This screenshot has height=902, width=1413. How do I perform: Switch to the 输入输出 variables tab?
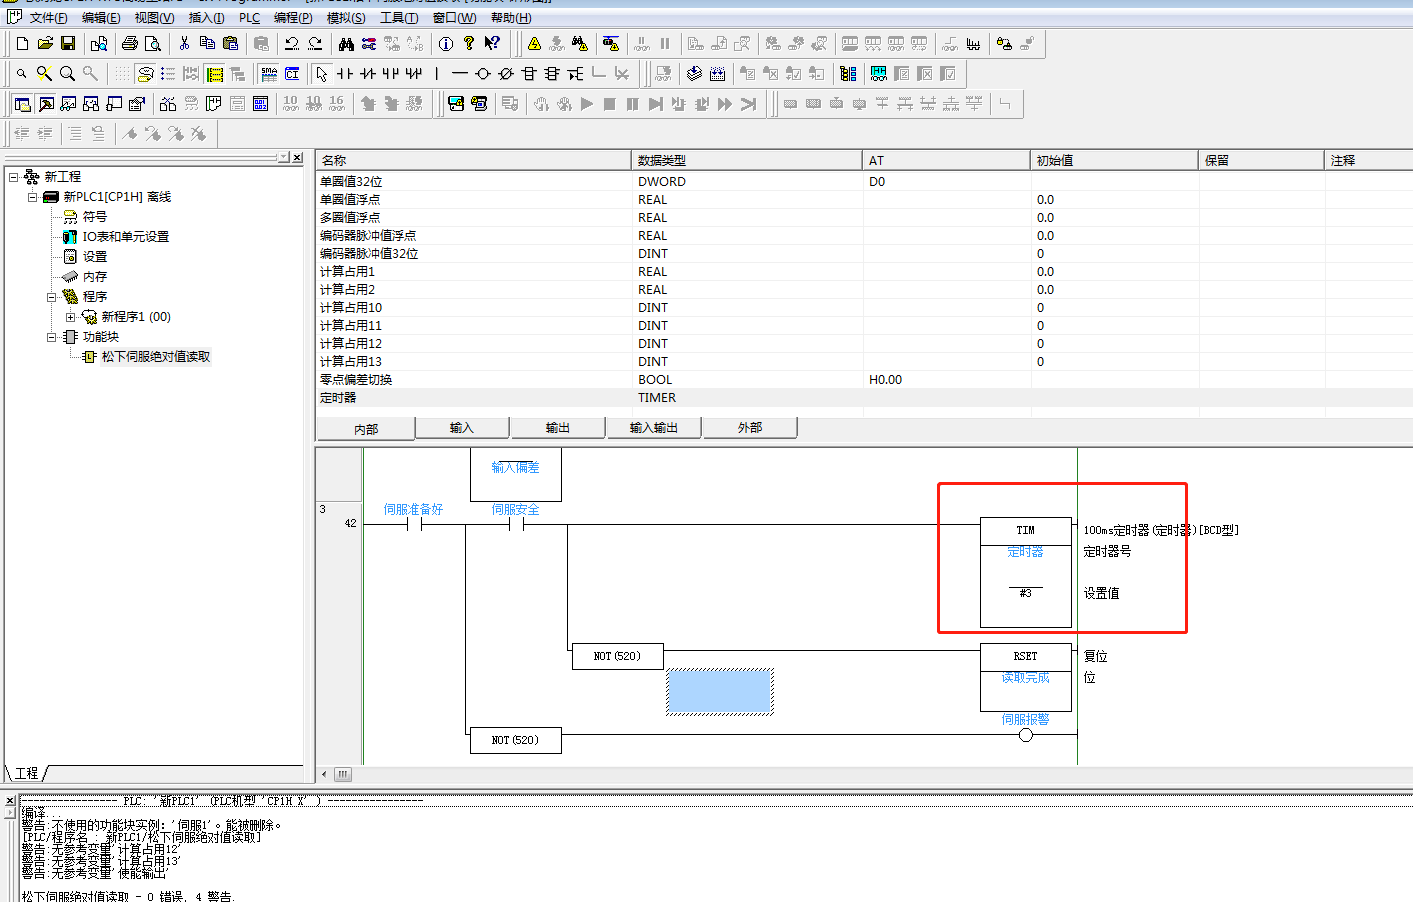[653, 428]
